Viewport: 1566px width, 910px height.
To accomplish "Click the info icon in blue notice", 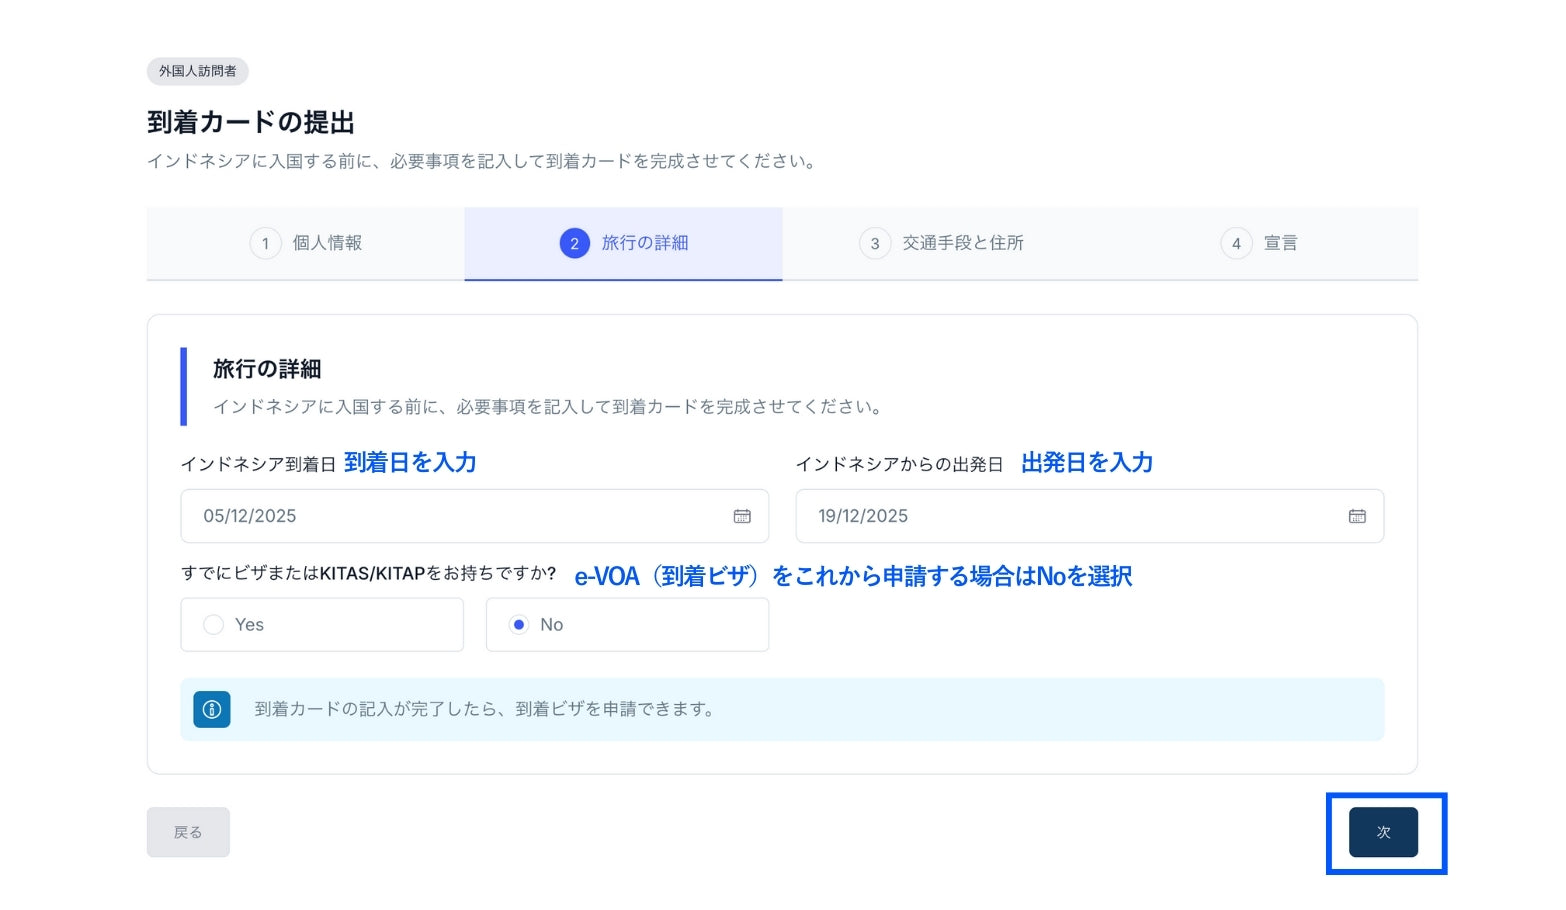I will tap(212, 709).
